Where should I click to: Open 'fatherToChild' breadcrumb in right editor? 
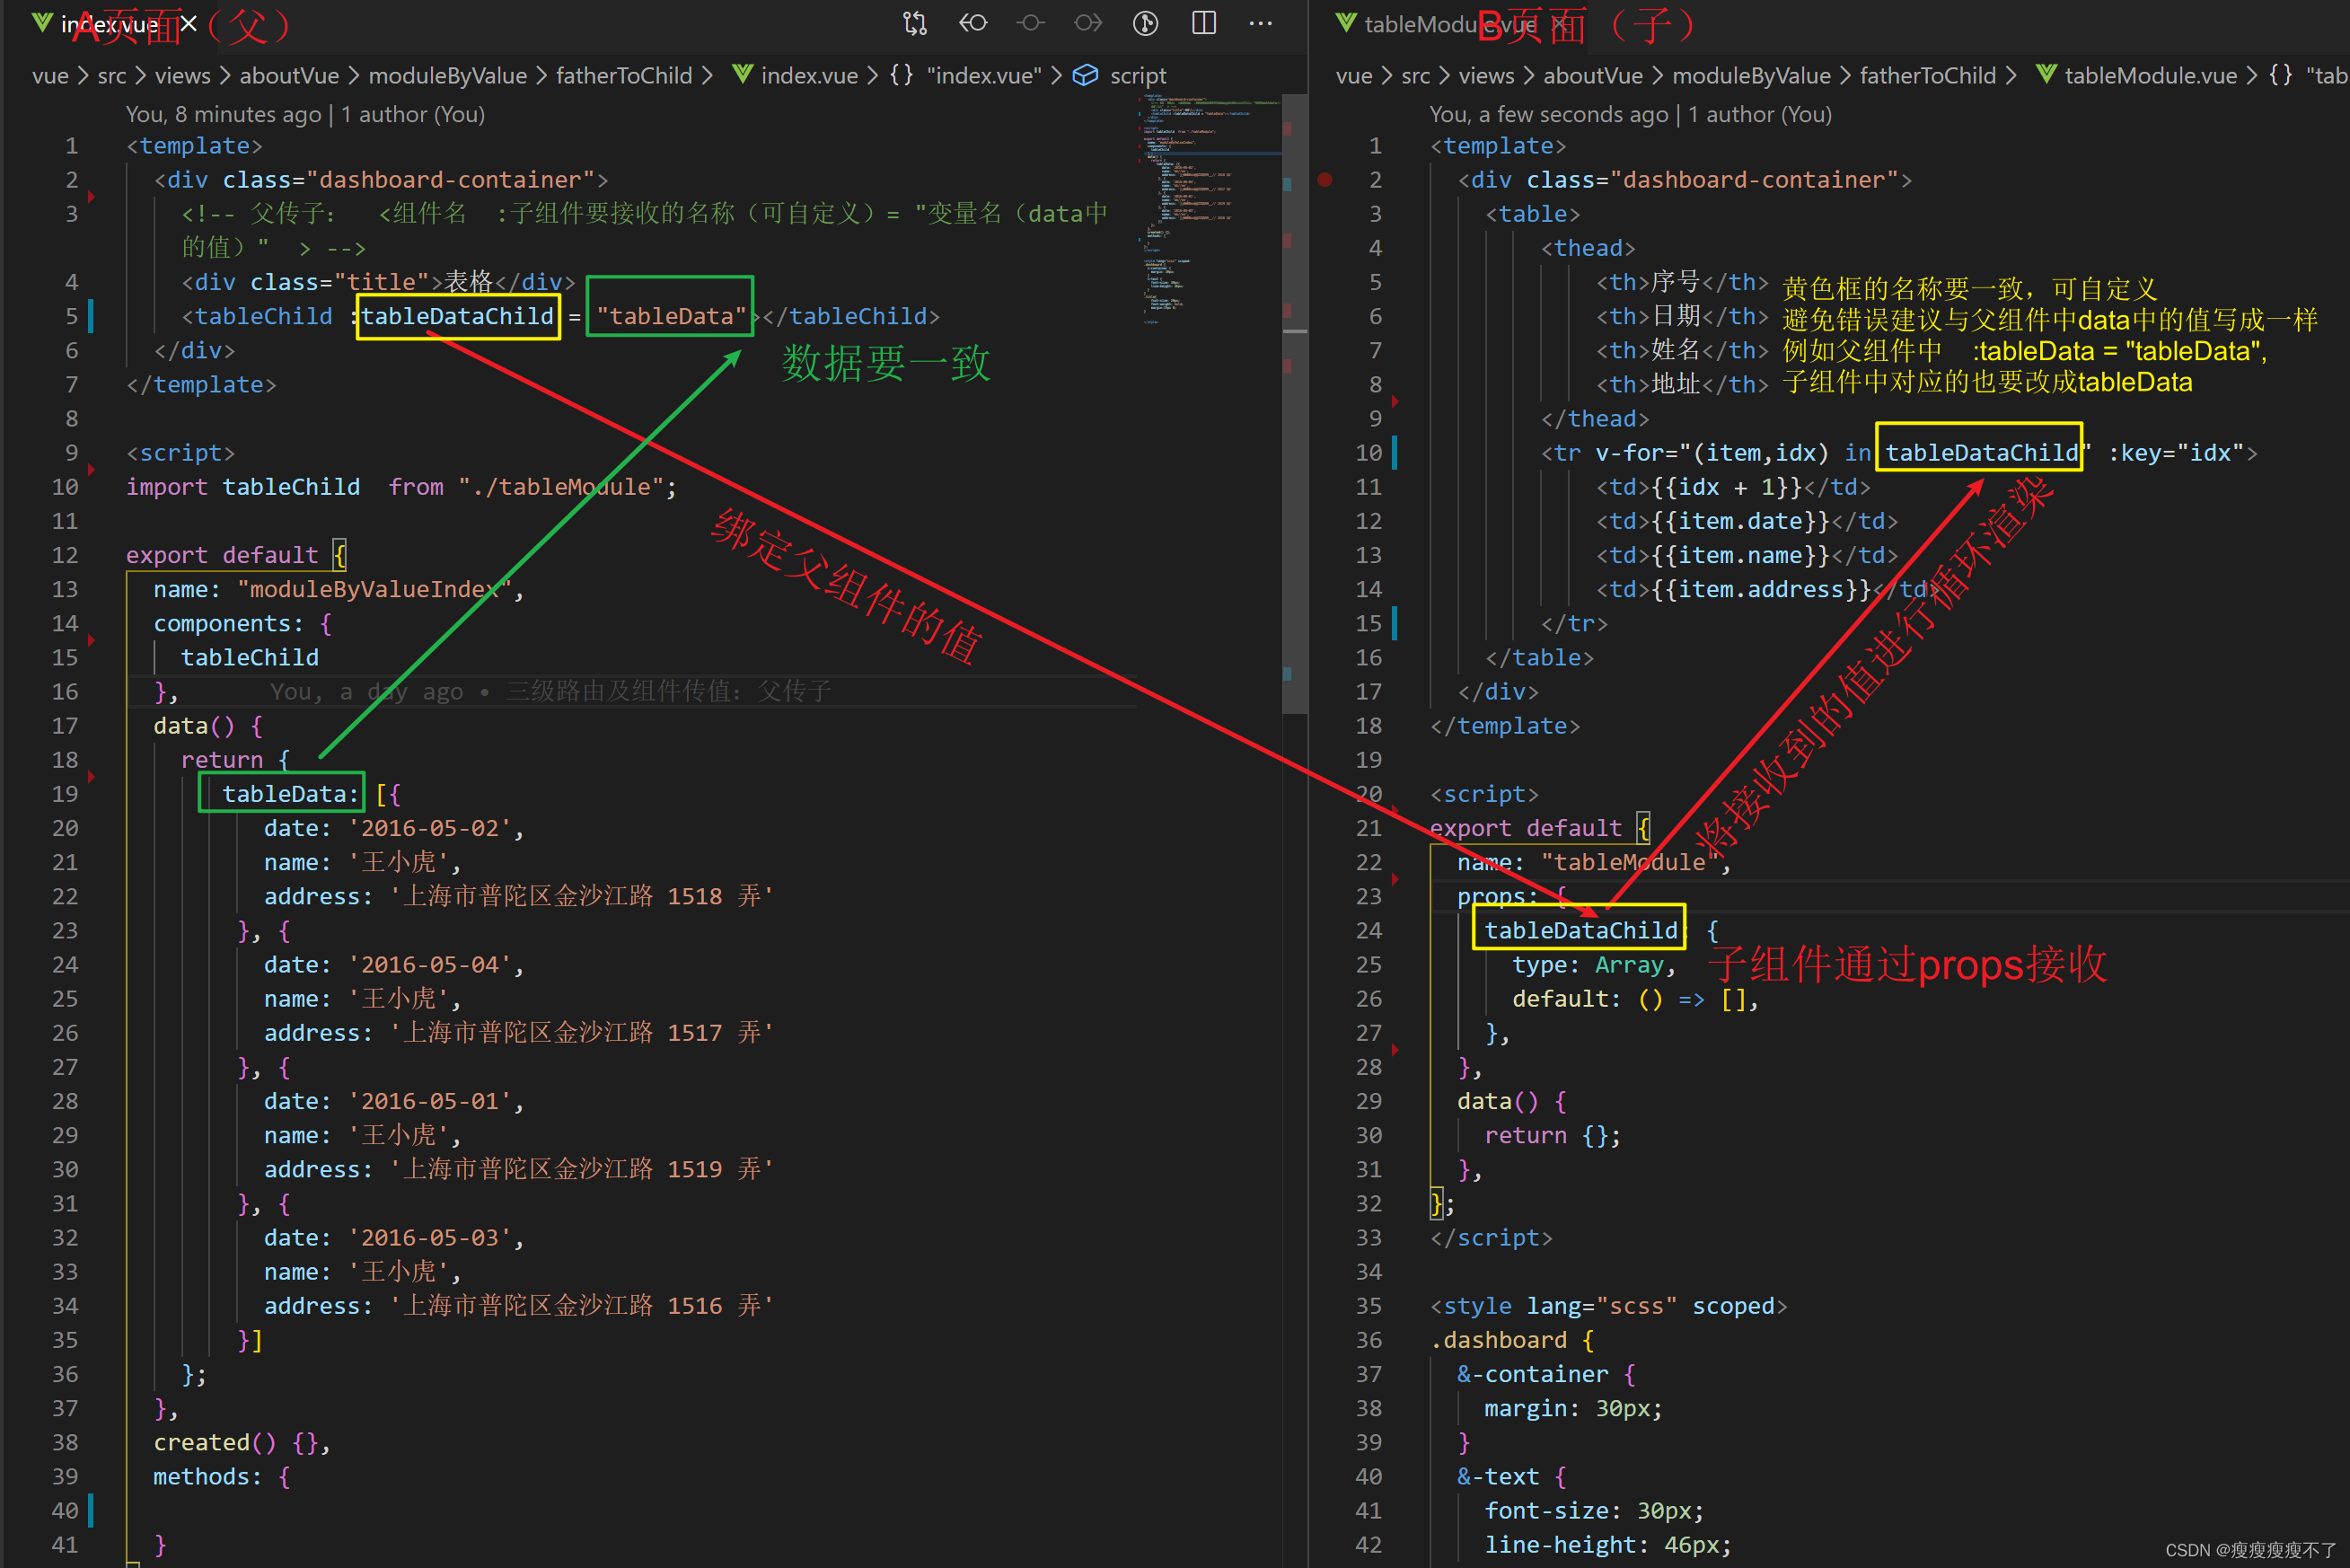(1928, 76)
